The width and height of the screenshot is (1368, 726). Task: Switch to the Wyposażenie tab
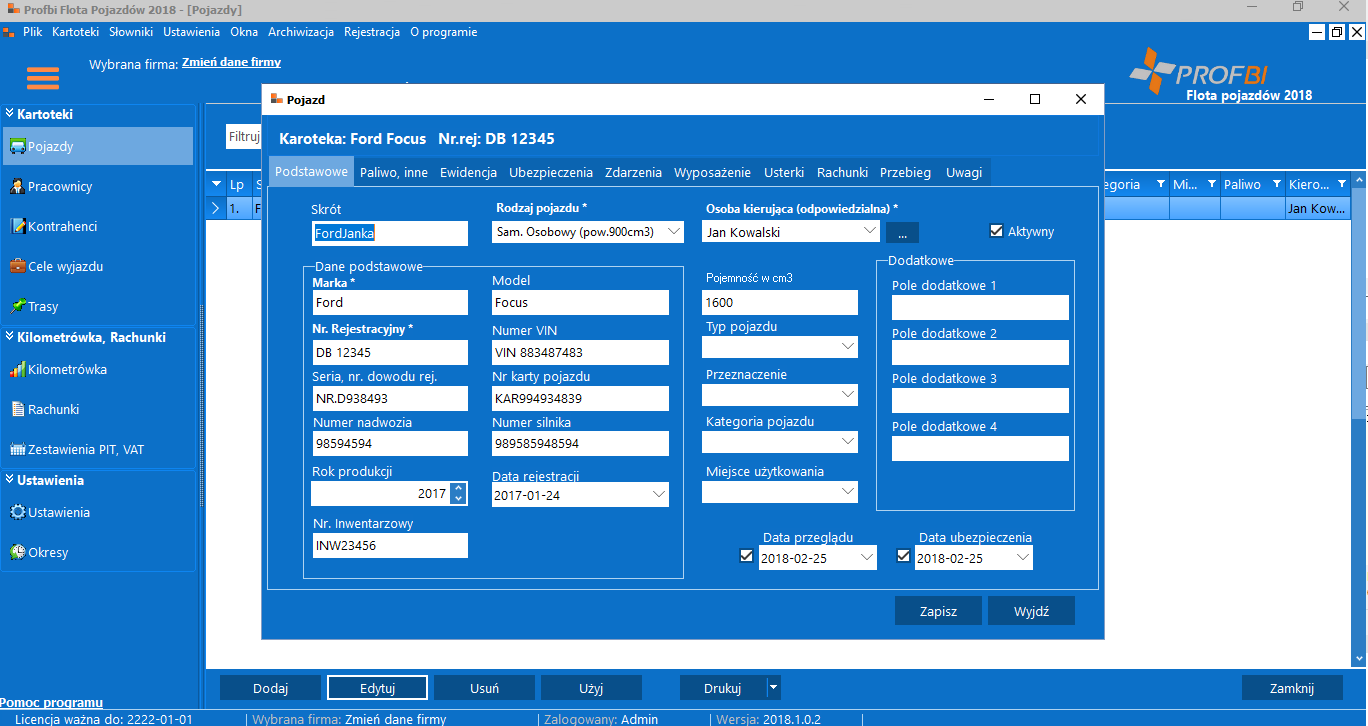712,172
